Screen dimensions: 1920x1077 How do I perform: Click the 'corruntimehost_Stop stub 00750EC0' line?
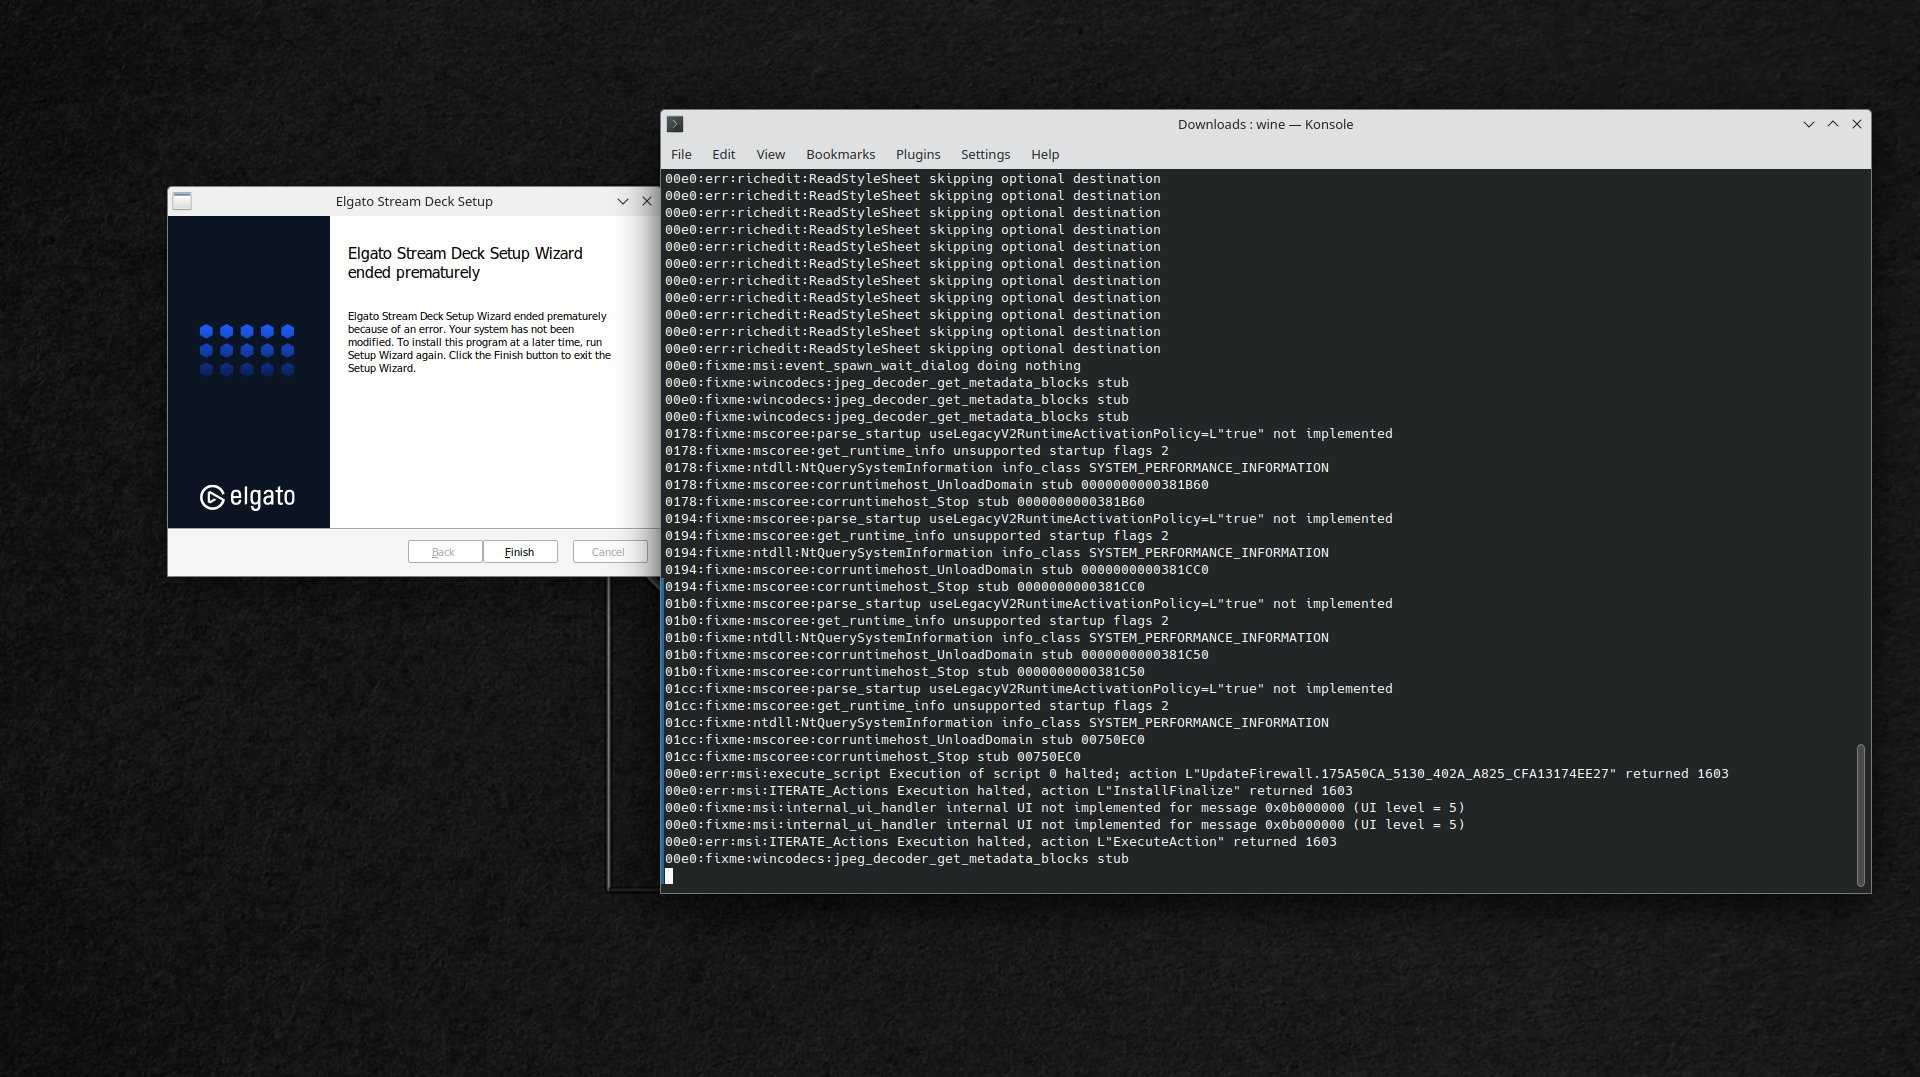pos(872,757)
